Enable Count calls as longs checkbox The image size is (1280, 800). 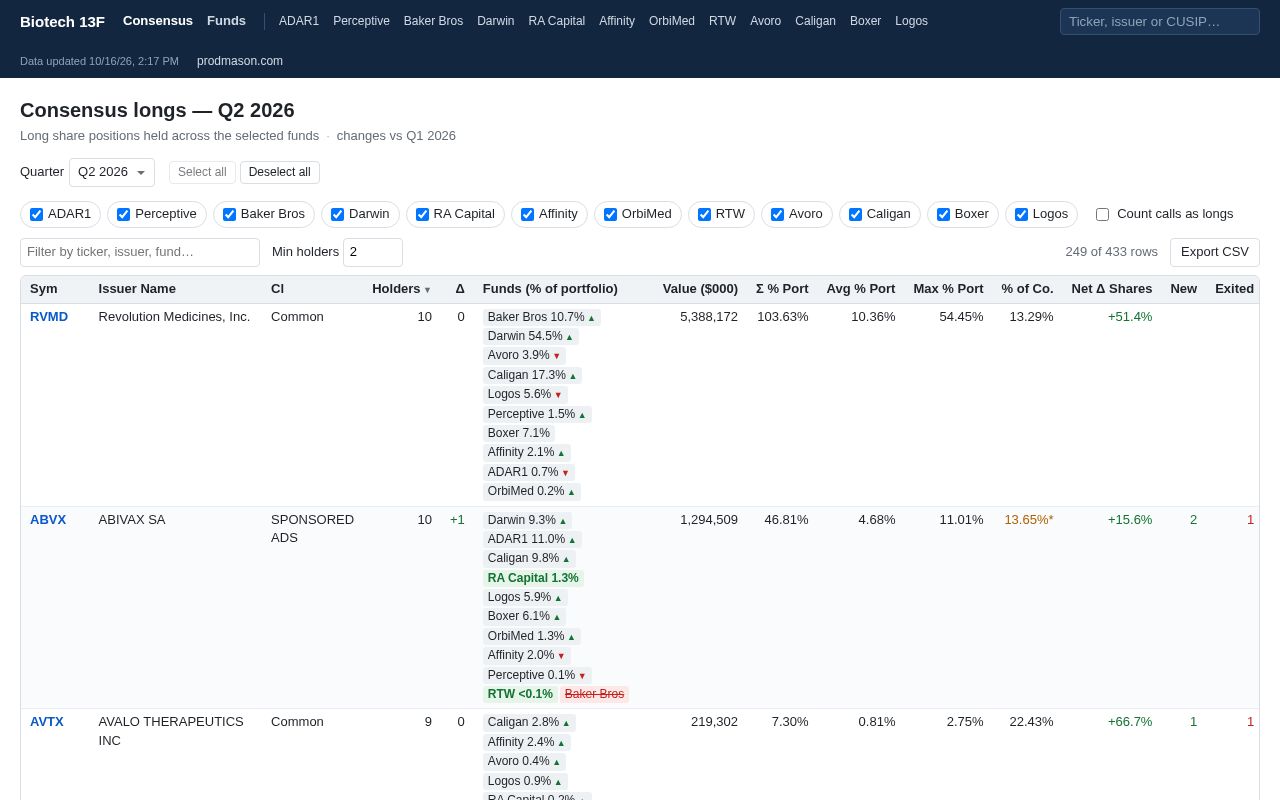point(1102,214)
